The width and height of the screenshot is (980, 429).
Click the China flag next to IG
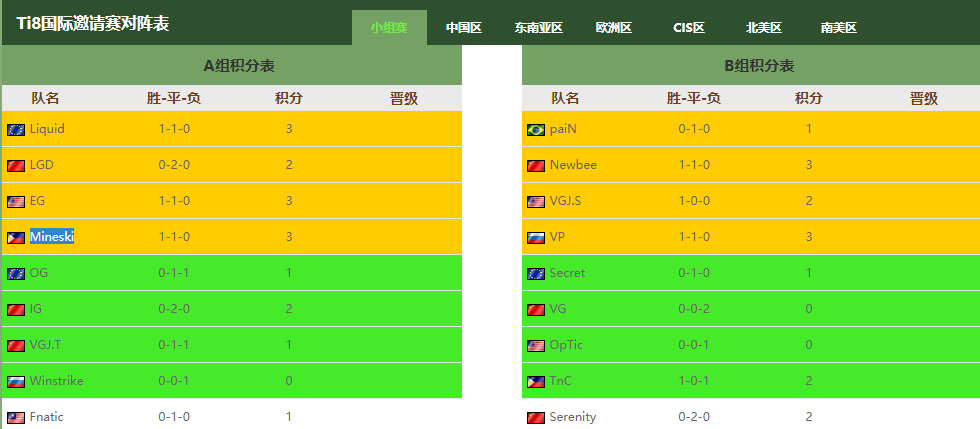(16, 310)
